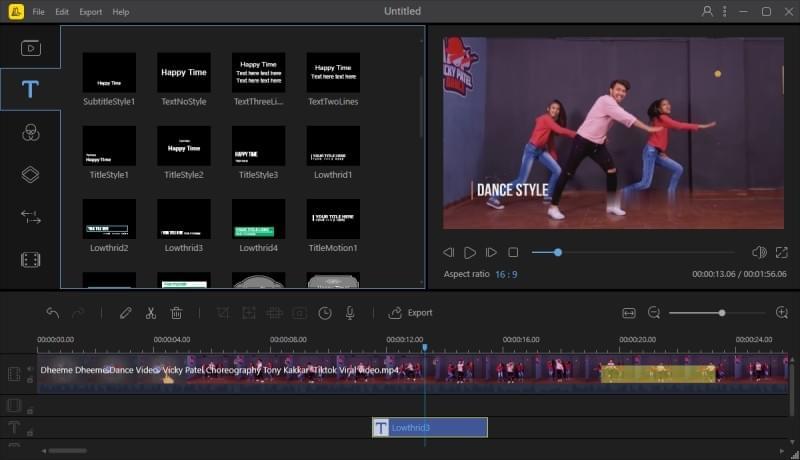Toggle fullscreen preview mode
The height and width of the screenshot is (460, 800).
(x=782, y=253)
